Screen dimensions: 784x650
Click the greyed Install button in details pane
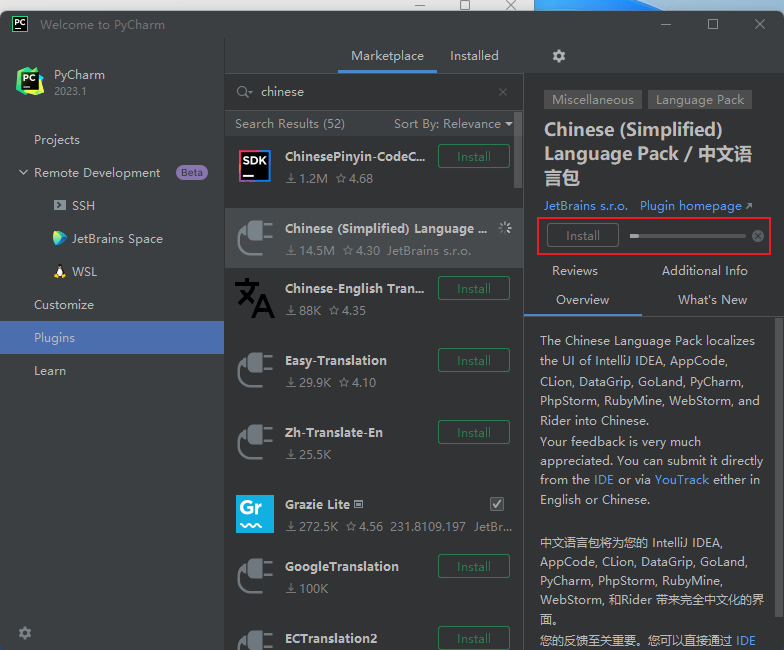(x=582, y=236)
